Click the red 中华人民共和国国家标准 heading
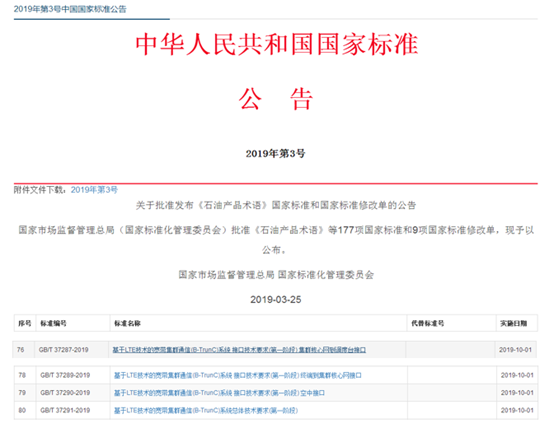The height and width of the screenshot is (428, 554). tap(277, 44)
